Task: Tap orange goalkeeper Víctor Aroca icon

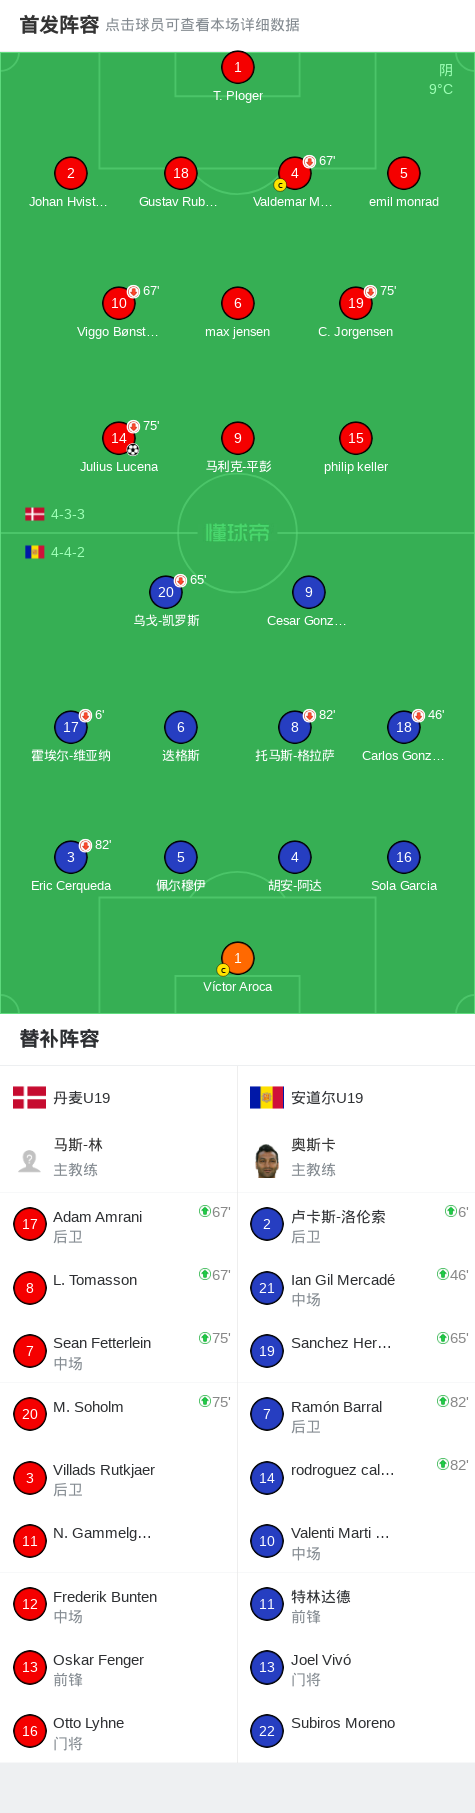Action: click(x=237, y=958)
